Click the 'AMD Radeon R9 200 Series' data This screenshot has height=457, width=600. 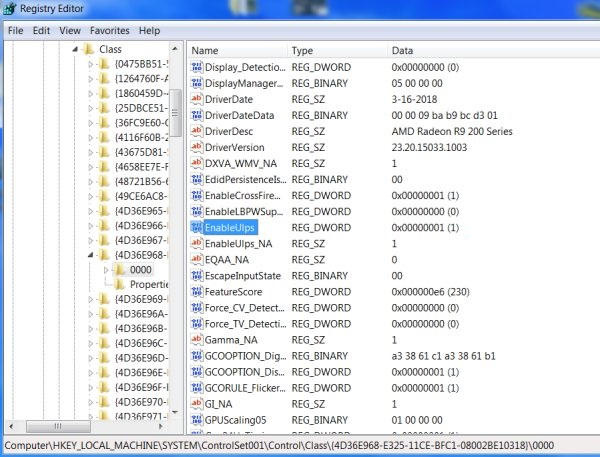coord(452,132)
